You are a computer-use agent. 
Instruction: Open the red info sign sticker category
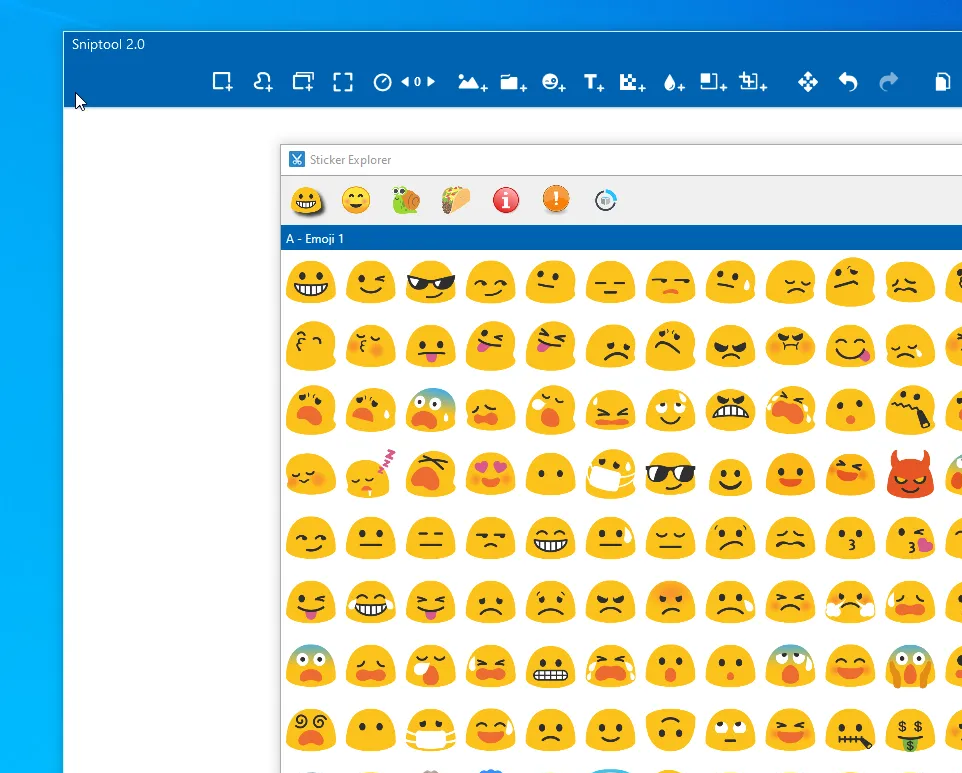(506, 200)
